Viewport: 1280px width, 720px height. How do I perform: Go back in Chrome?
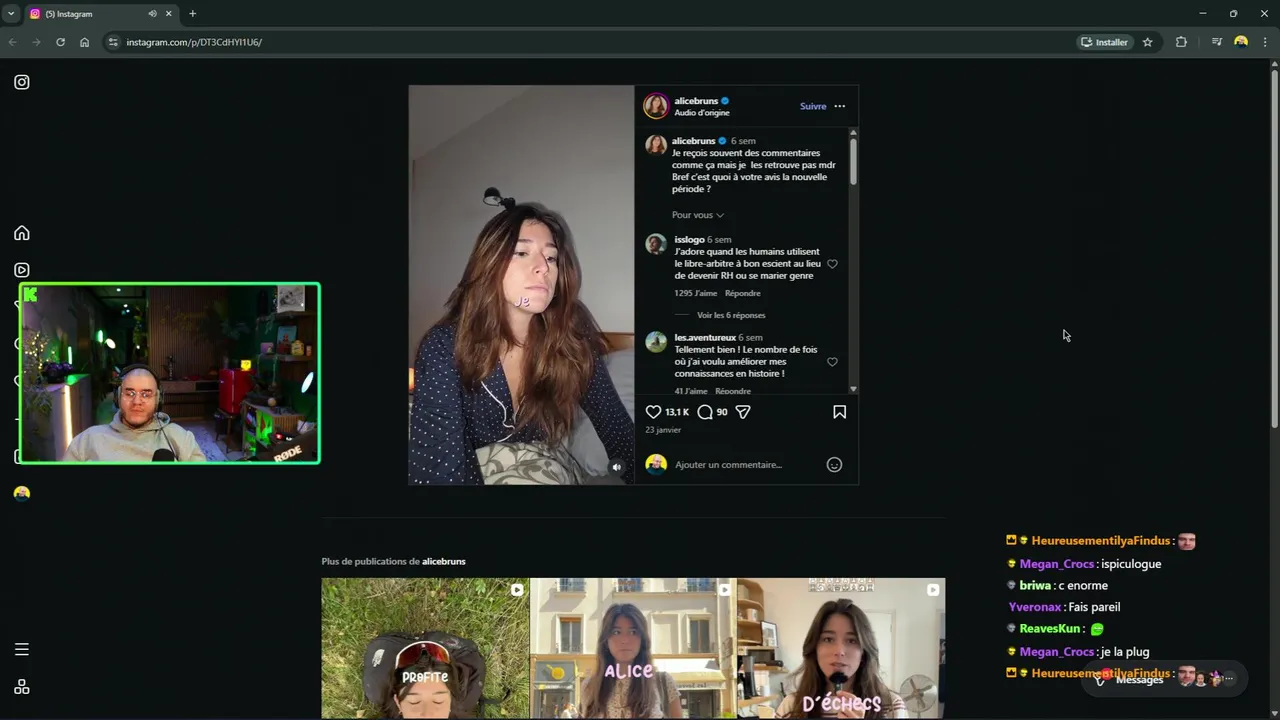12,42
